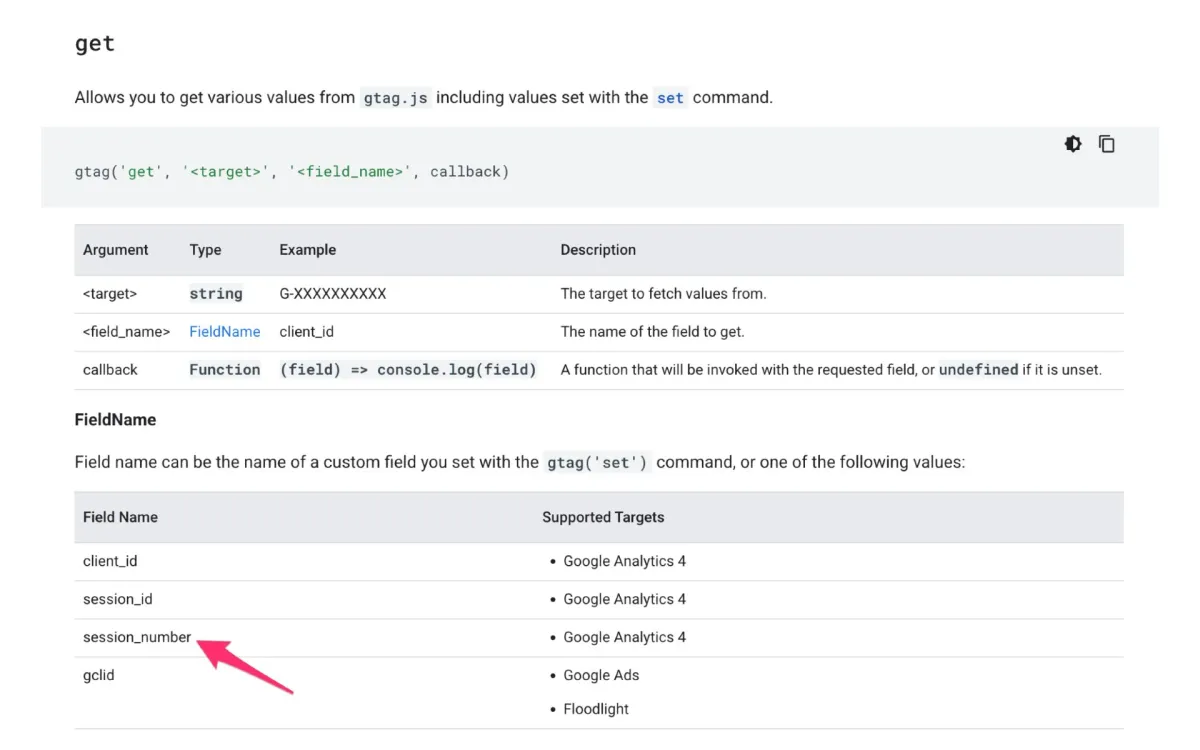Click the Example column header
The width and height of the screenshot is (1200, 750).
point(307,250)
